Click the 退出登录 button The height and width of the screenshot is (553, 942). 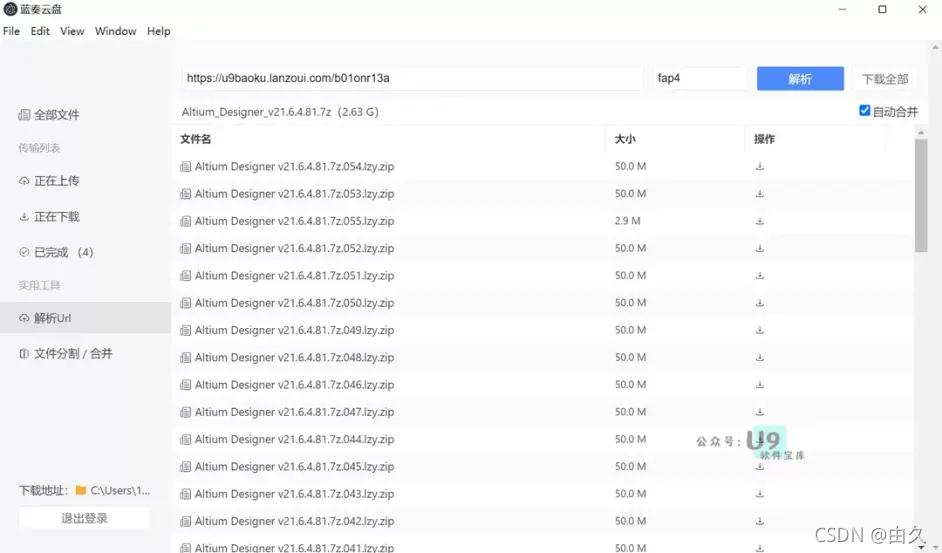coord(84,518)
